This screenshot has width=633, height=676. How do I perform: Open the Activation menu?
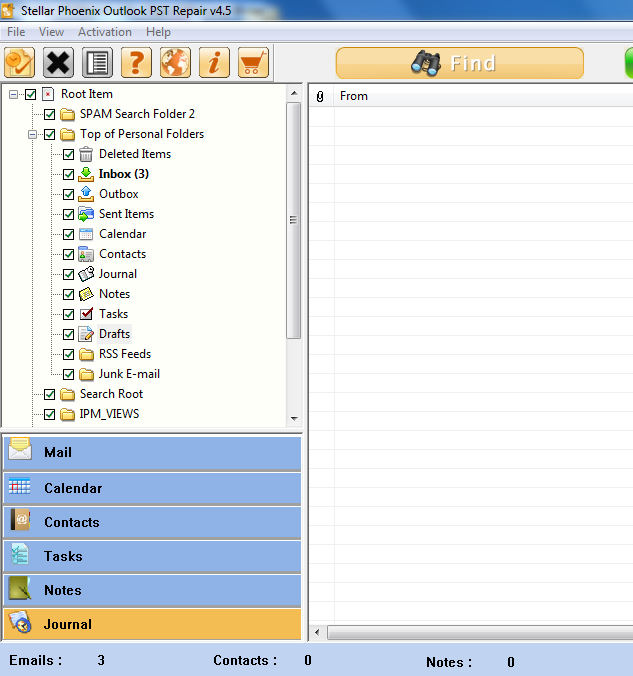coord(105,32)
